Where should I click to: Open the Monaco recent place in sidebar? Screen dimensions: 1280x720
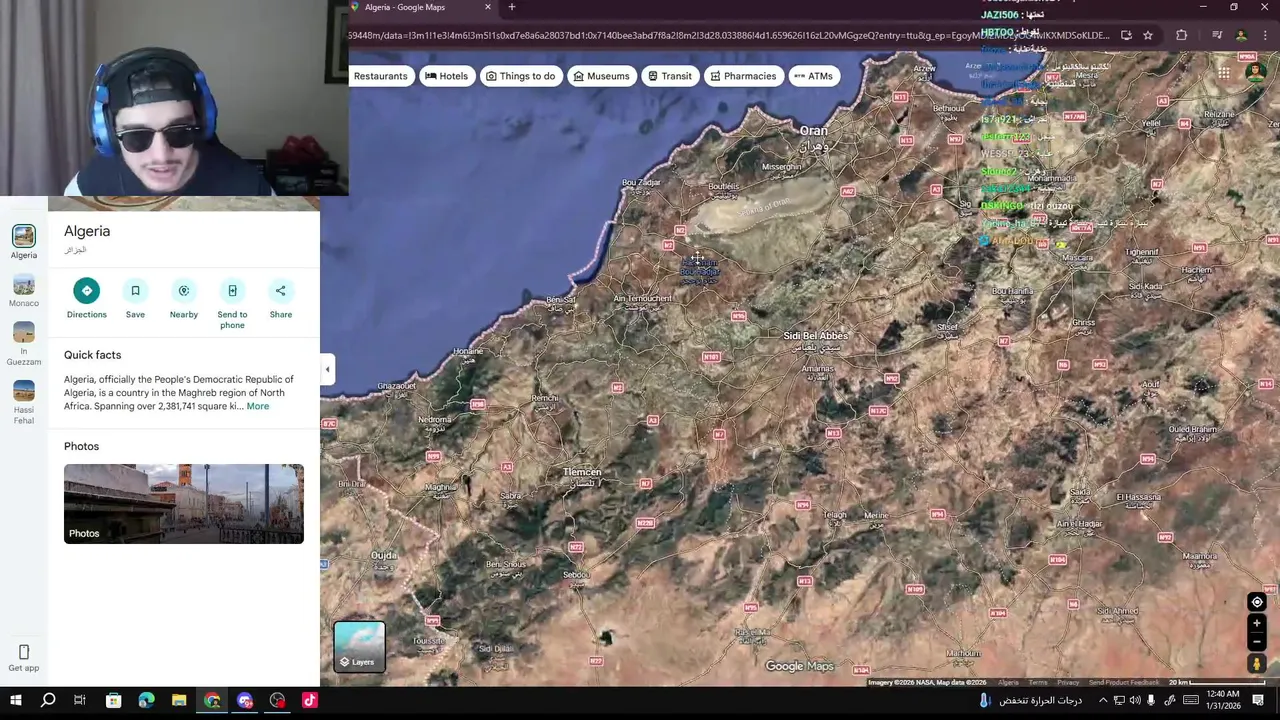[x=24, y=291]
